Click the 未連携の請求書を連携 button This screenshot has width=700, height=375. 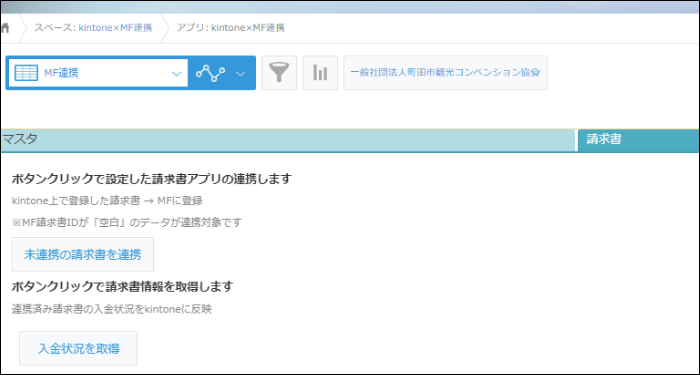coord(83,254)
